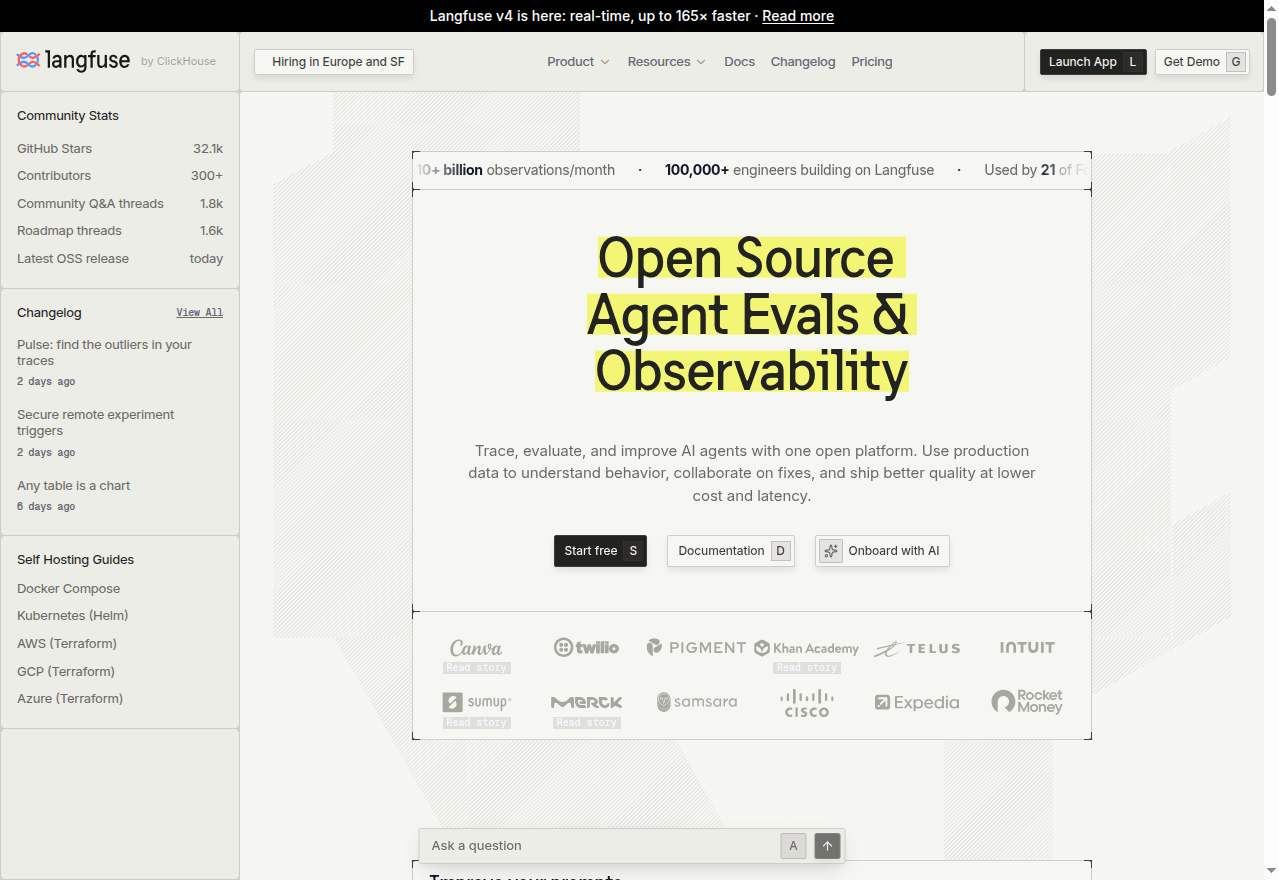Click the Start free button
1279x880 pixels.
600,551
